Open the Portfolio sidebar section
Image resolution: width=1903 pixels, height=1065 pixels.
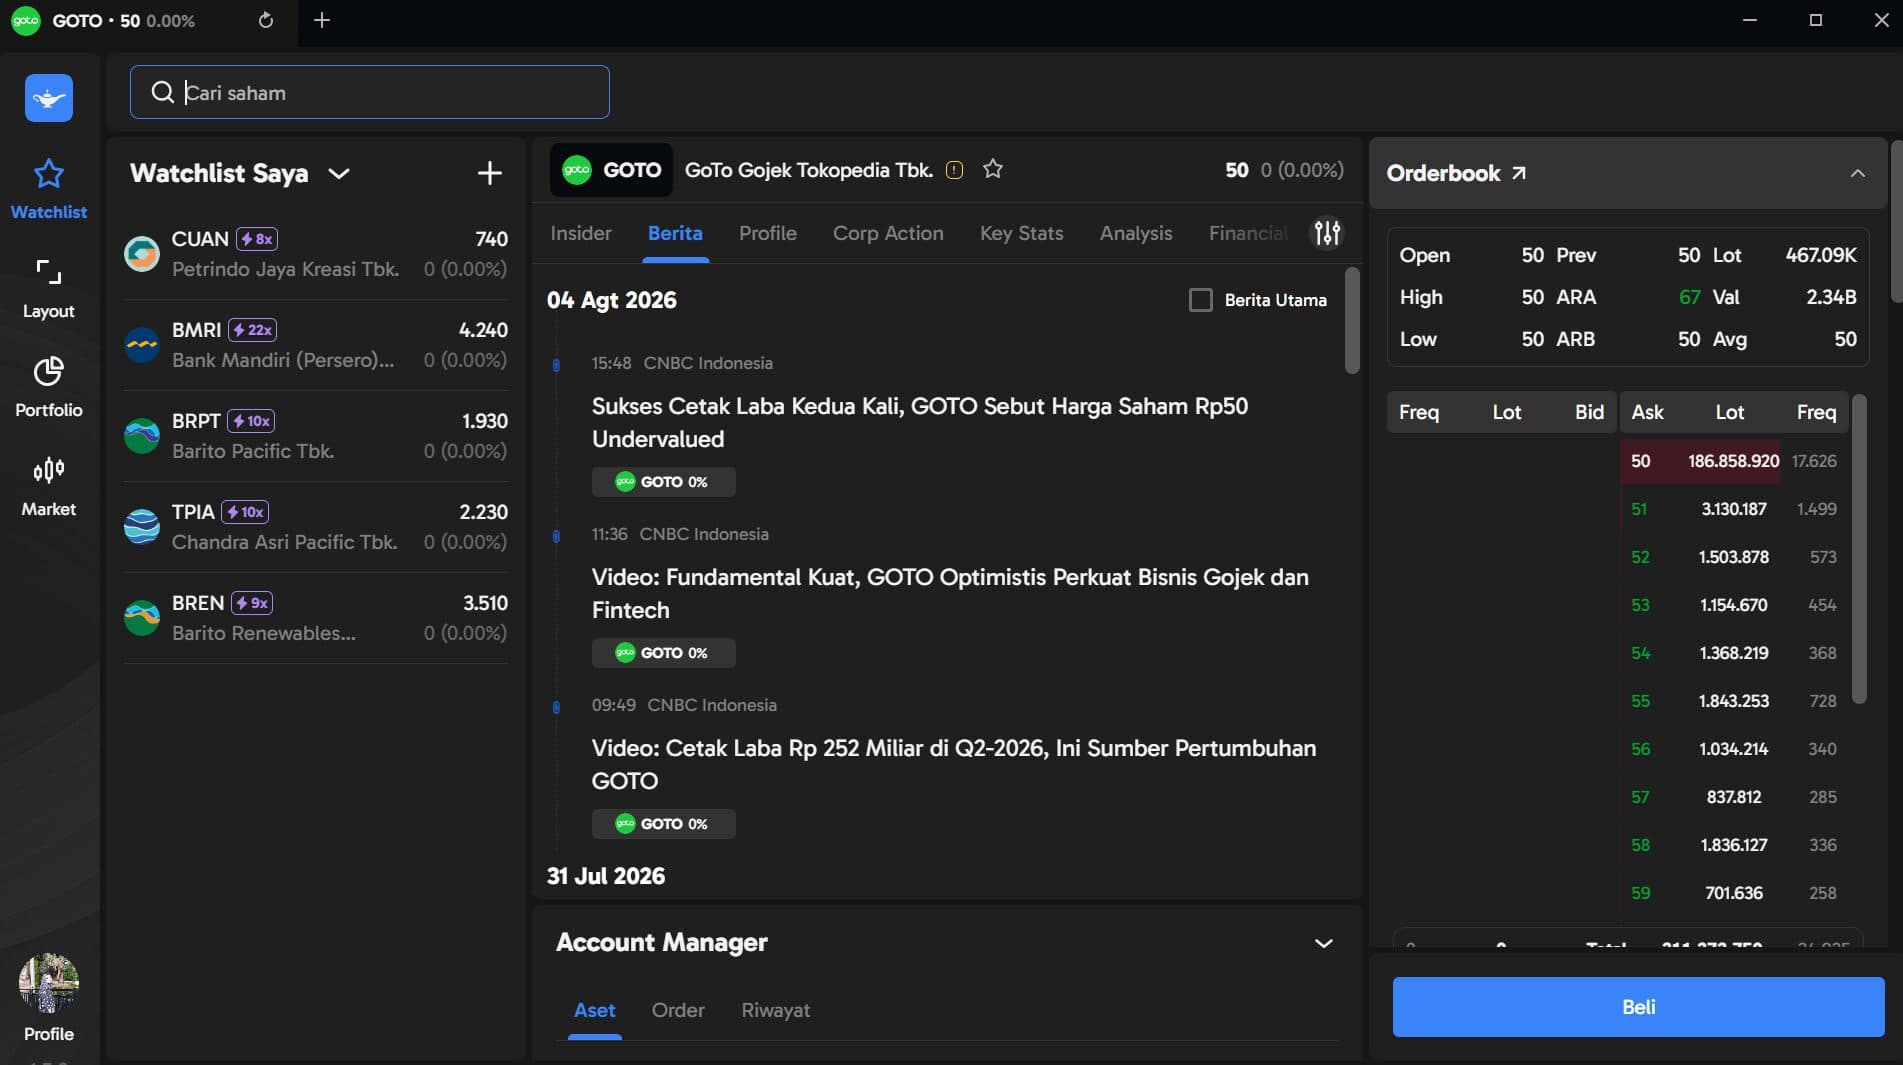pos(49,387)
